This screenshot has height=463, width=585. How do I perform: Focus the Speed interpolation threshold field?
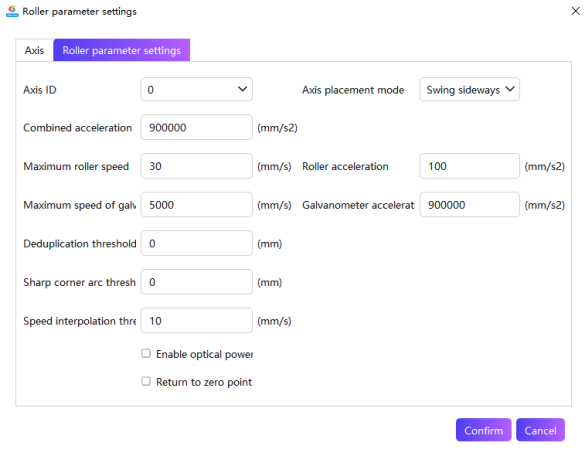click(197, 320)
